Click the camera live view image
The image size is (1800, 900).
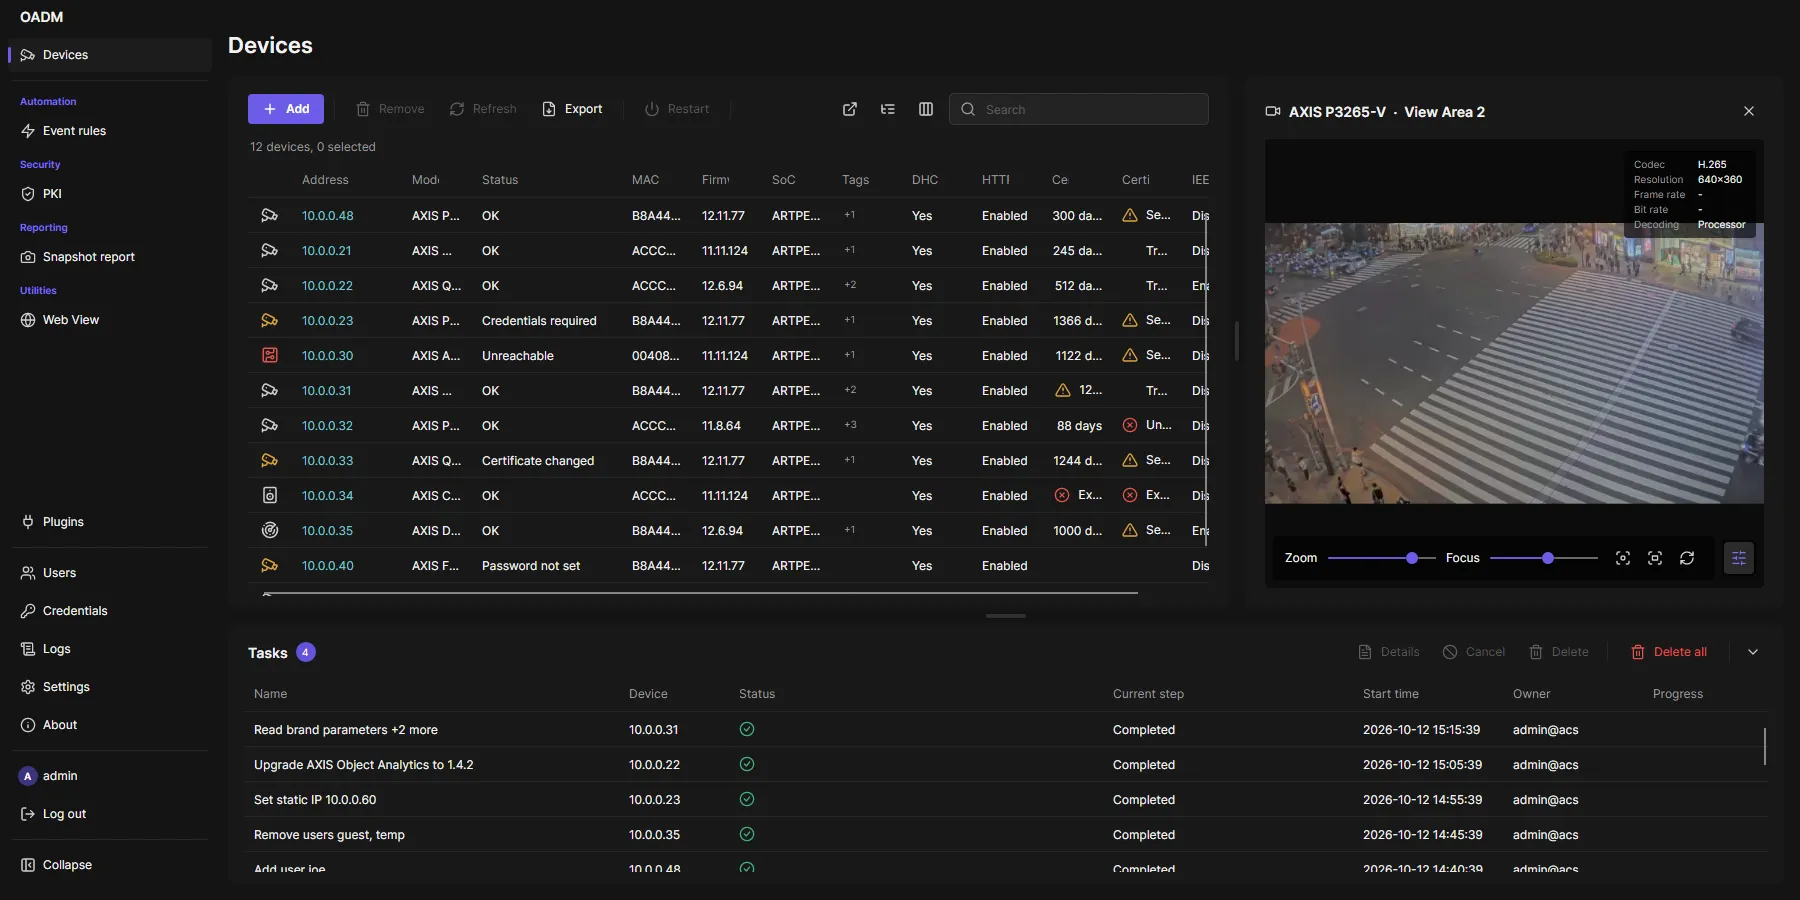(1514, 363)
